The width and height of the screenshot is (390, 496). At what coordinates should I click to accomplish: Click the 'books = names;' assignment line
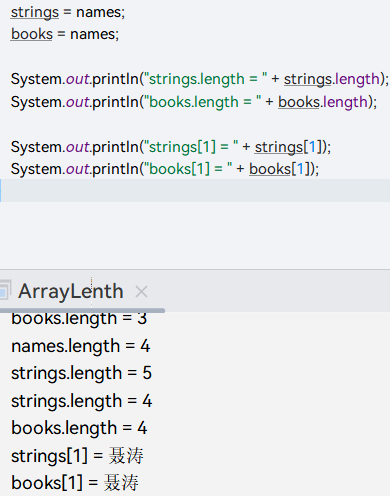[65, 34]
